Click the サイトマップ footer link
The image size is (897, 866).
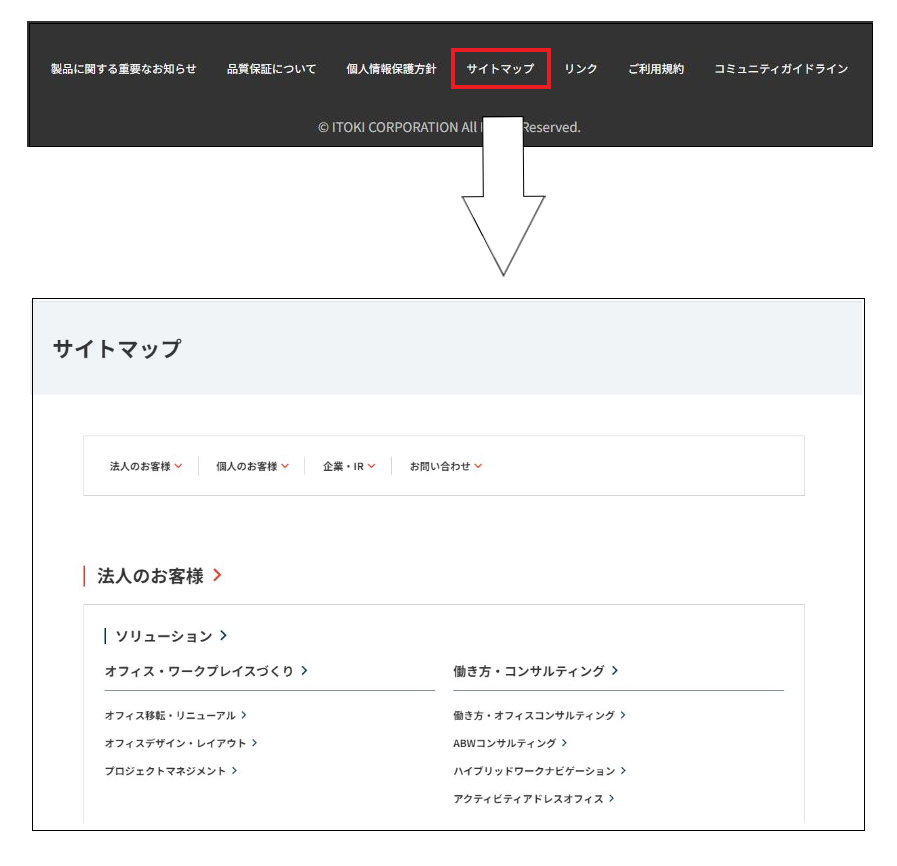[500, 69]
